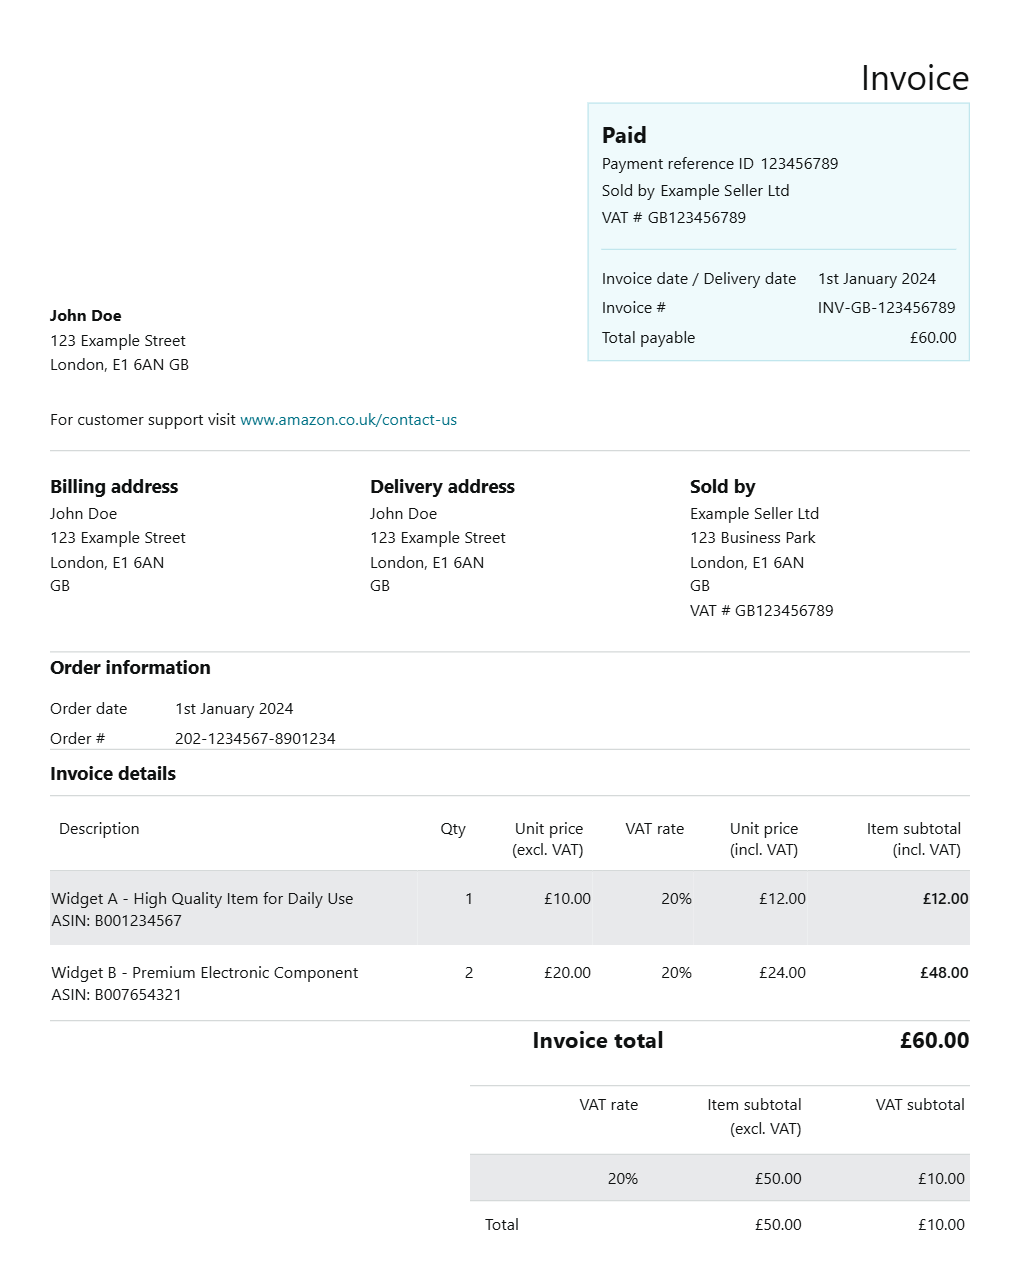Click the Invoice title heading

click(x=914, y=78)
